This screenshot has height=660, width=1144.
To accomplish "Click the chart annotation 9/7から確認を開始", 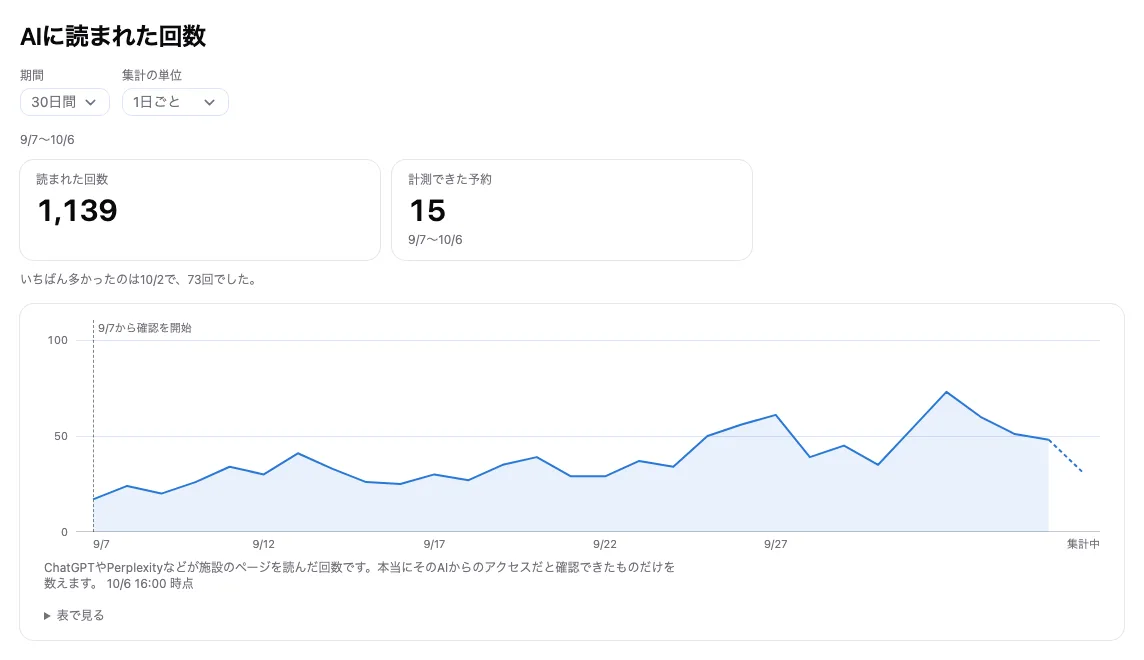I will [x=144, y=328].
